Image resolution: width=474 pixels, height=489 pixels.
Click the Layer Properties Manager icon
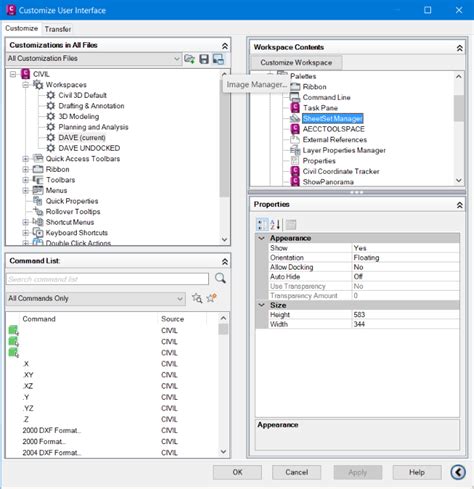point(295,150)
